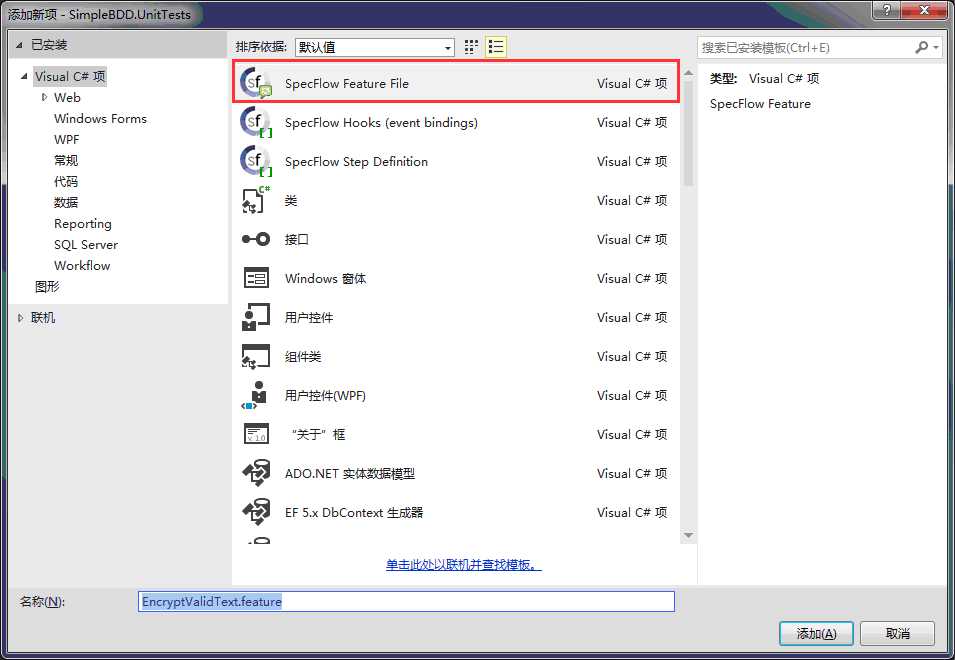This screenshot has height=660, width=955.
Task: Click "SpecFlow Feature File" row text
Action: [x=347, y=83]
